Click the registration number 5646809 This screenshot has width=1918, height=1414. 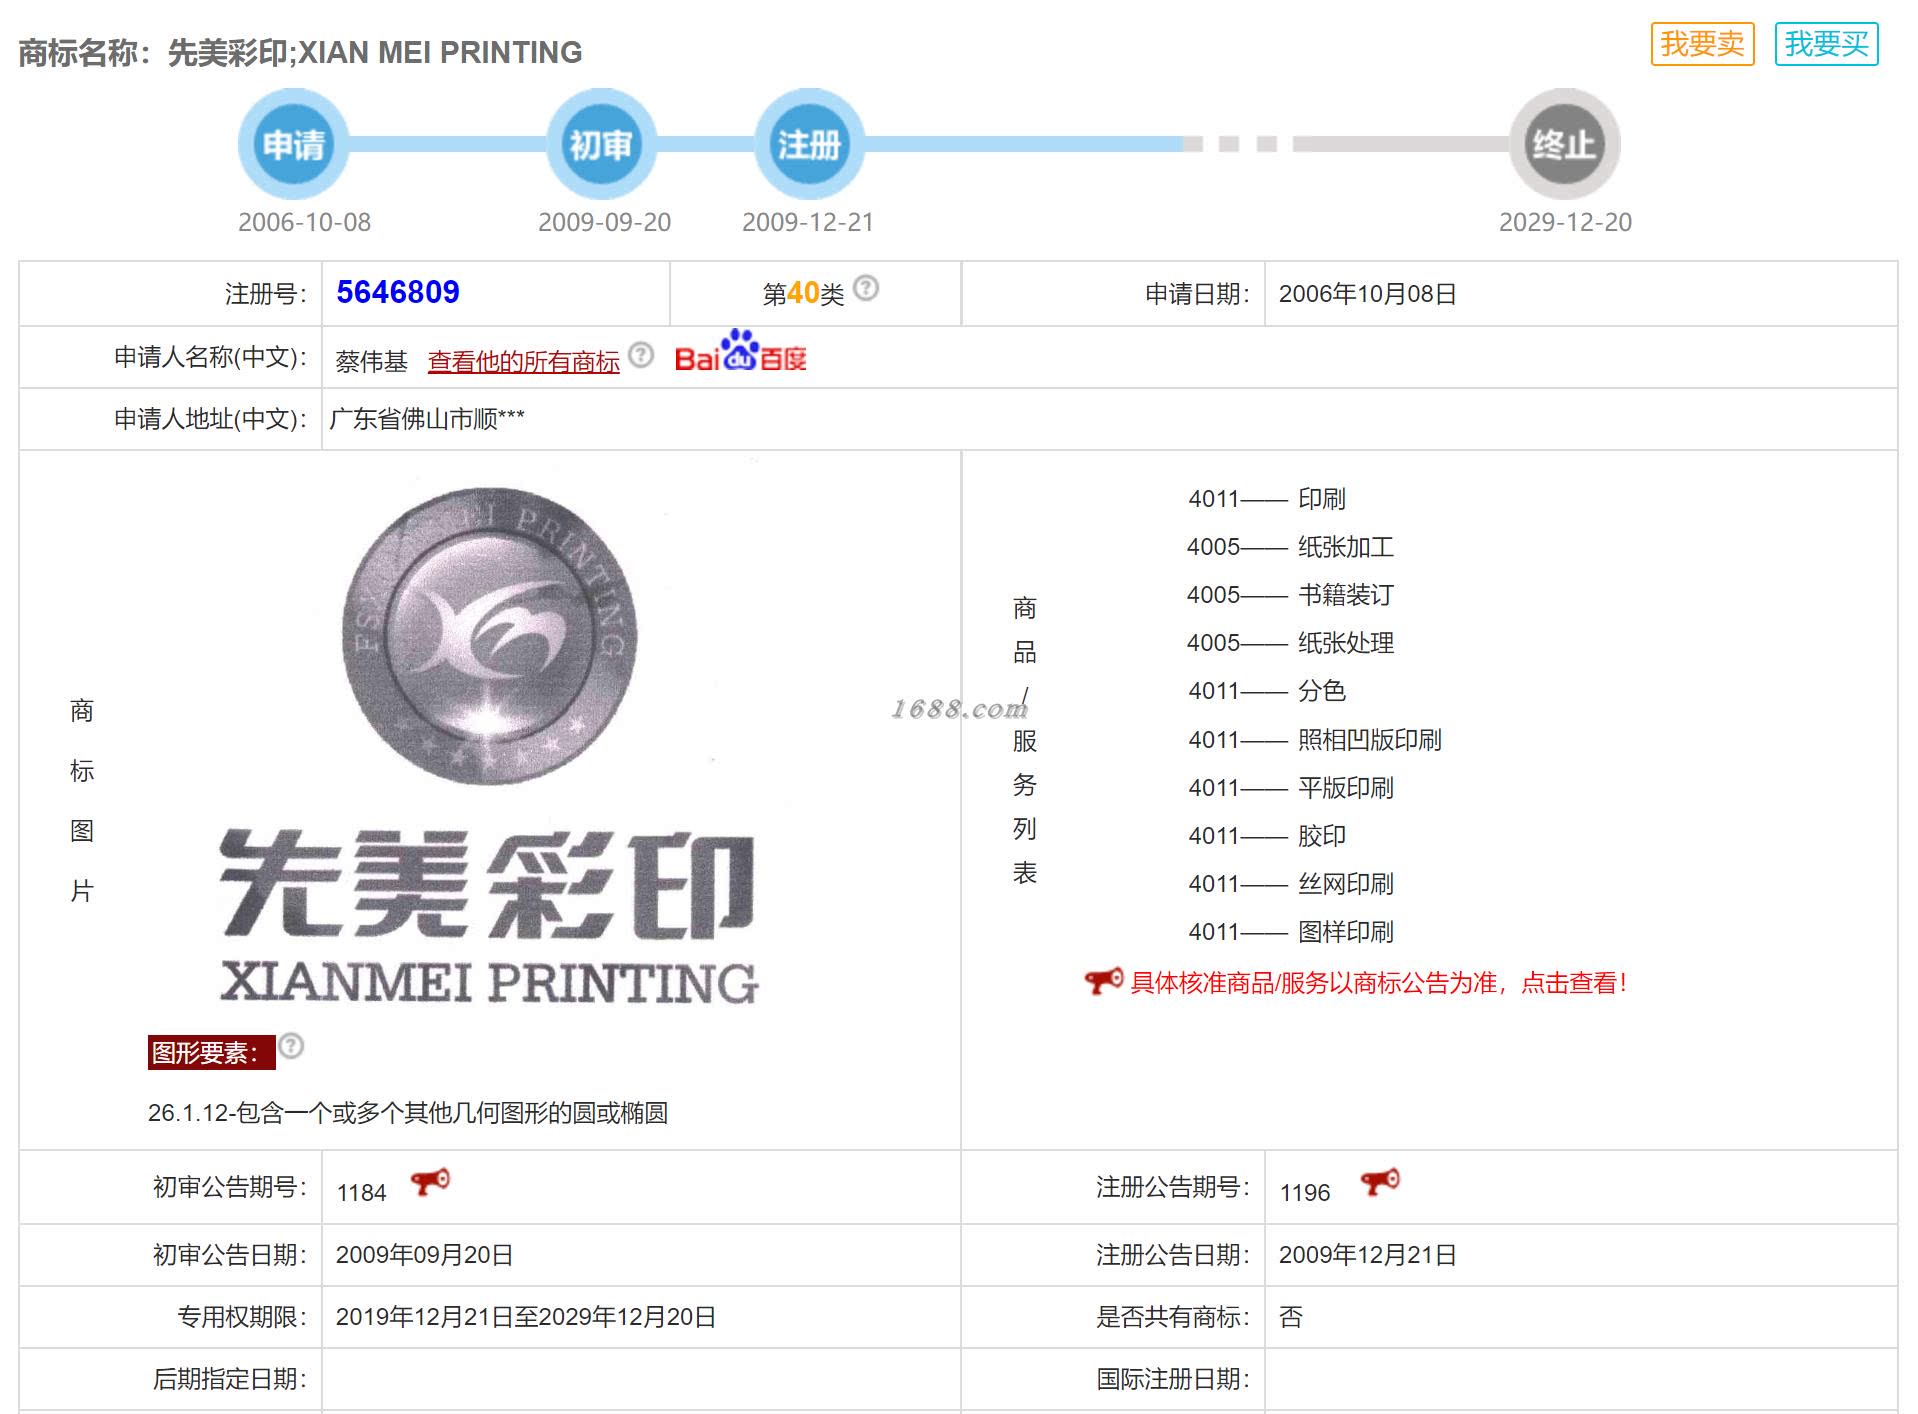pyautogui.click(x=398, y=292)
